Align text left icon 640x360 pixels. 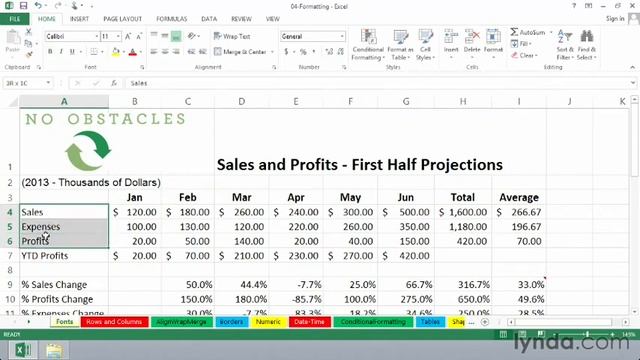154,52
